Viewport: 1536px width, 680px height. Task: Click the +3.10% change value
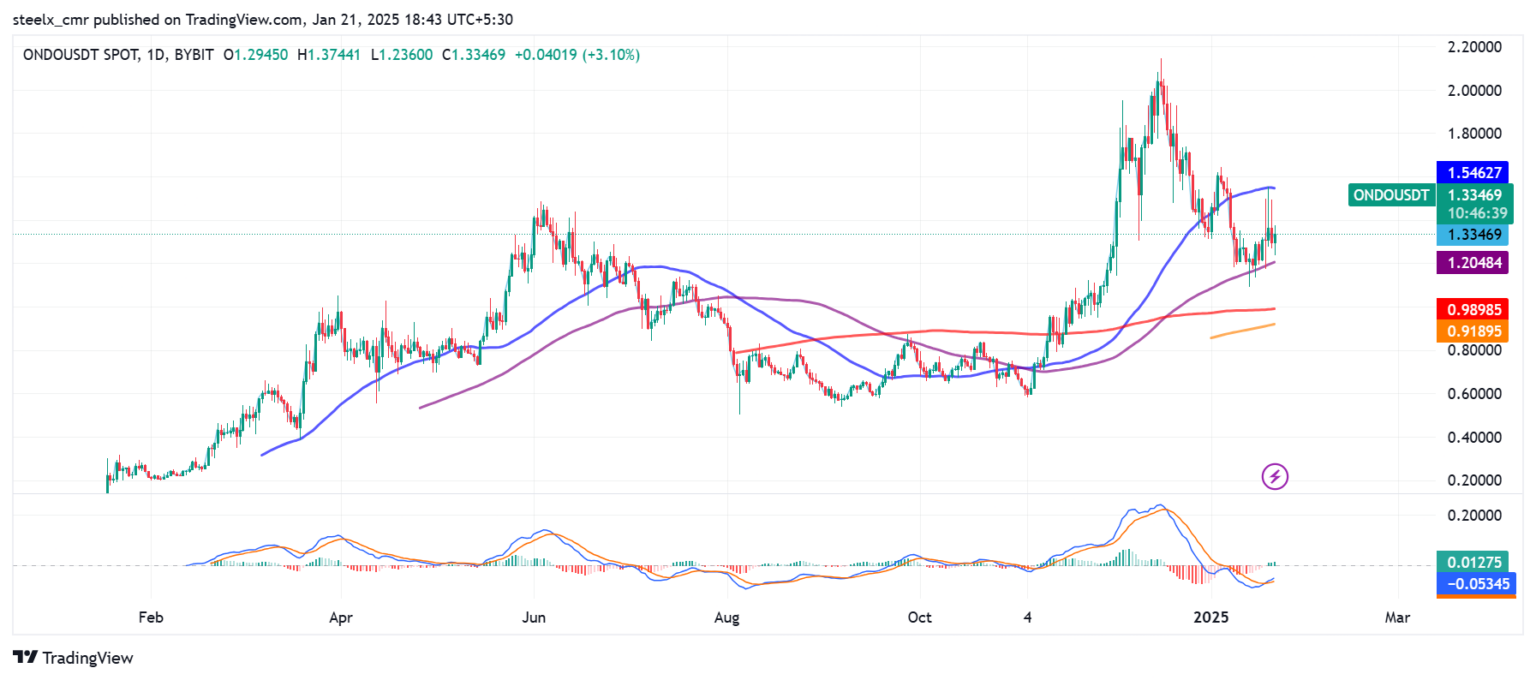click(x=611, y=55)
